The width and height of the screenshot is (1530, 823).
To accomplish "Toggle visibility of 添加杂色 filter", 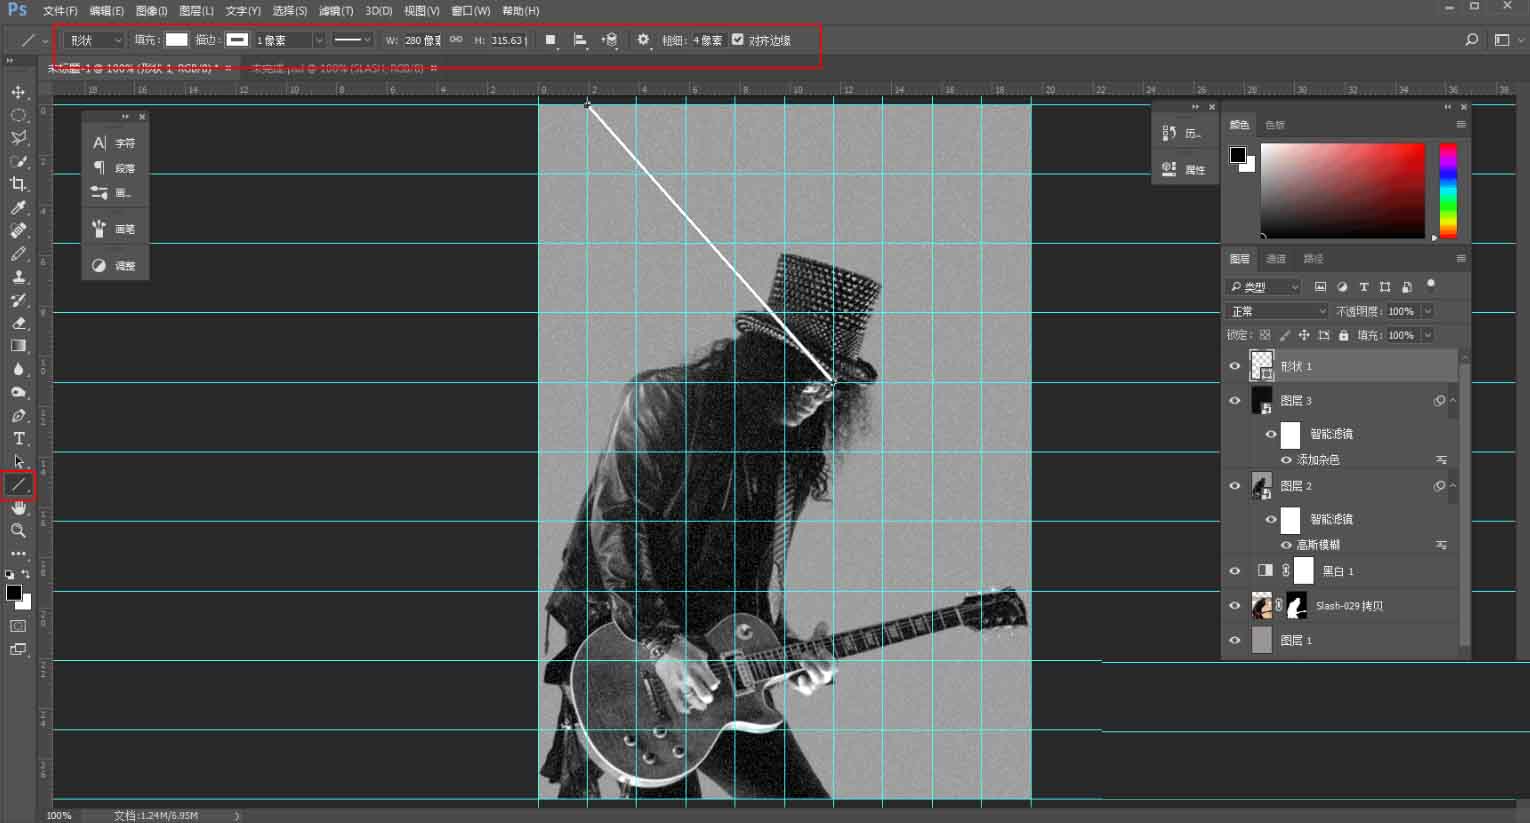I will [x=1286, y=460].
